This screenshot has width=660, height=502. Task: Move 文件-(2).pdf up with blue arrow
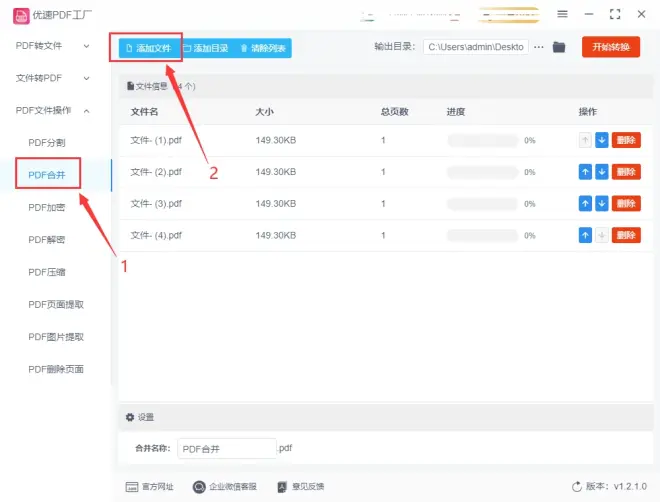(x=585, y=172)
